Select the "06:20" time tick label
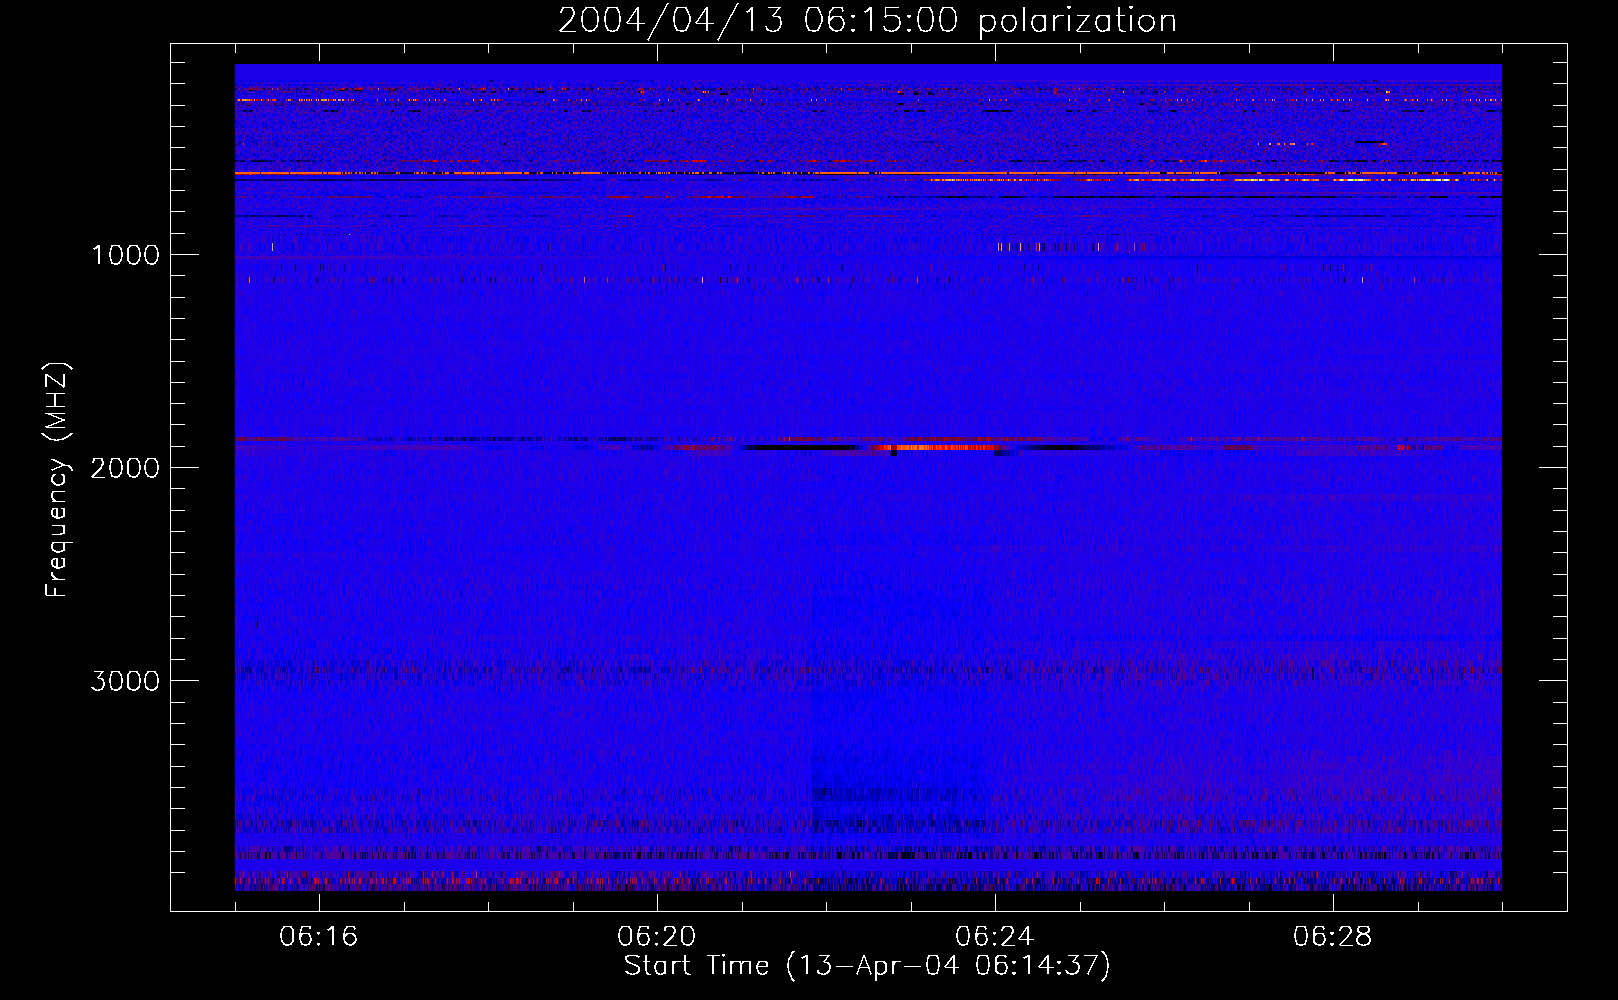The width and height of the screenshot is (1618, 1000). point(657,937)
